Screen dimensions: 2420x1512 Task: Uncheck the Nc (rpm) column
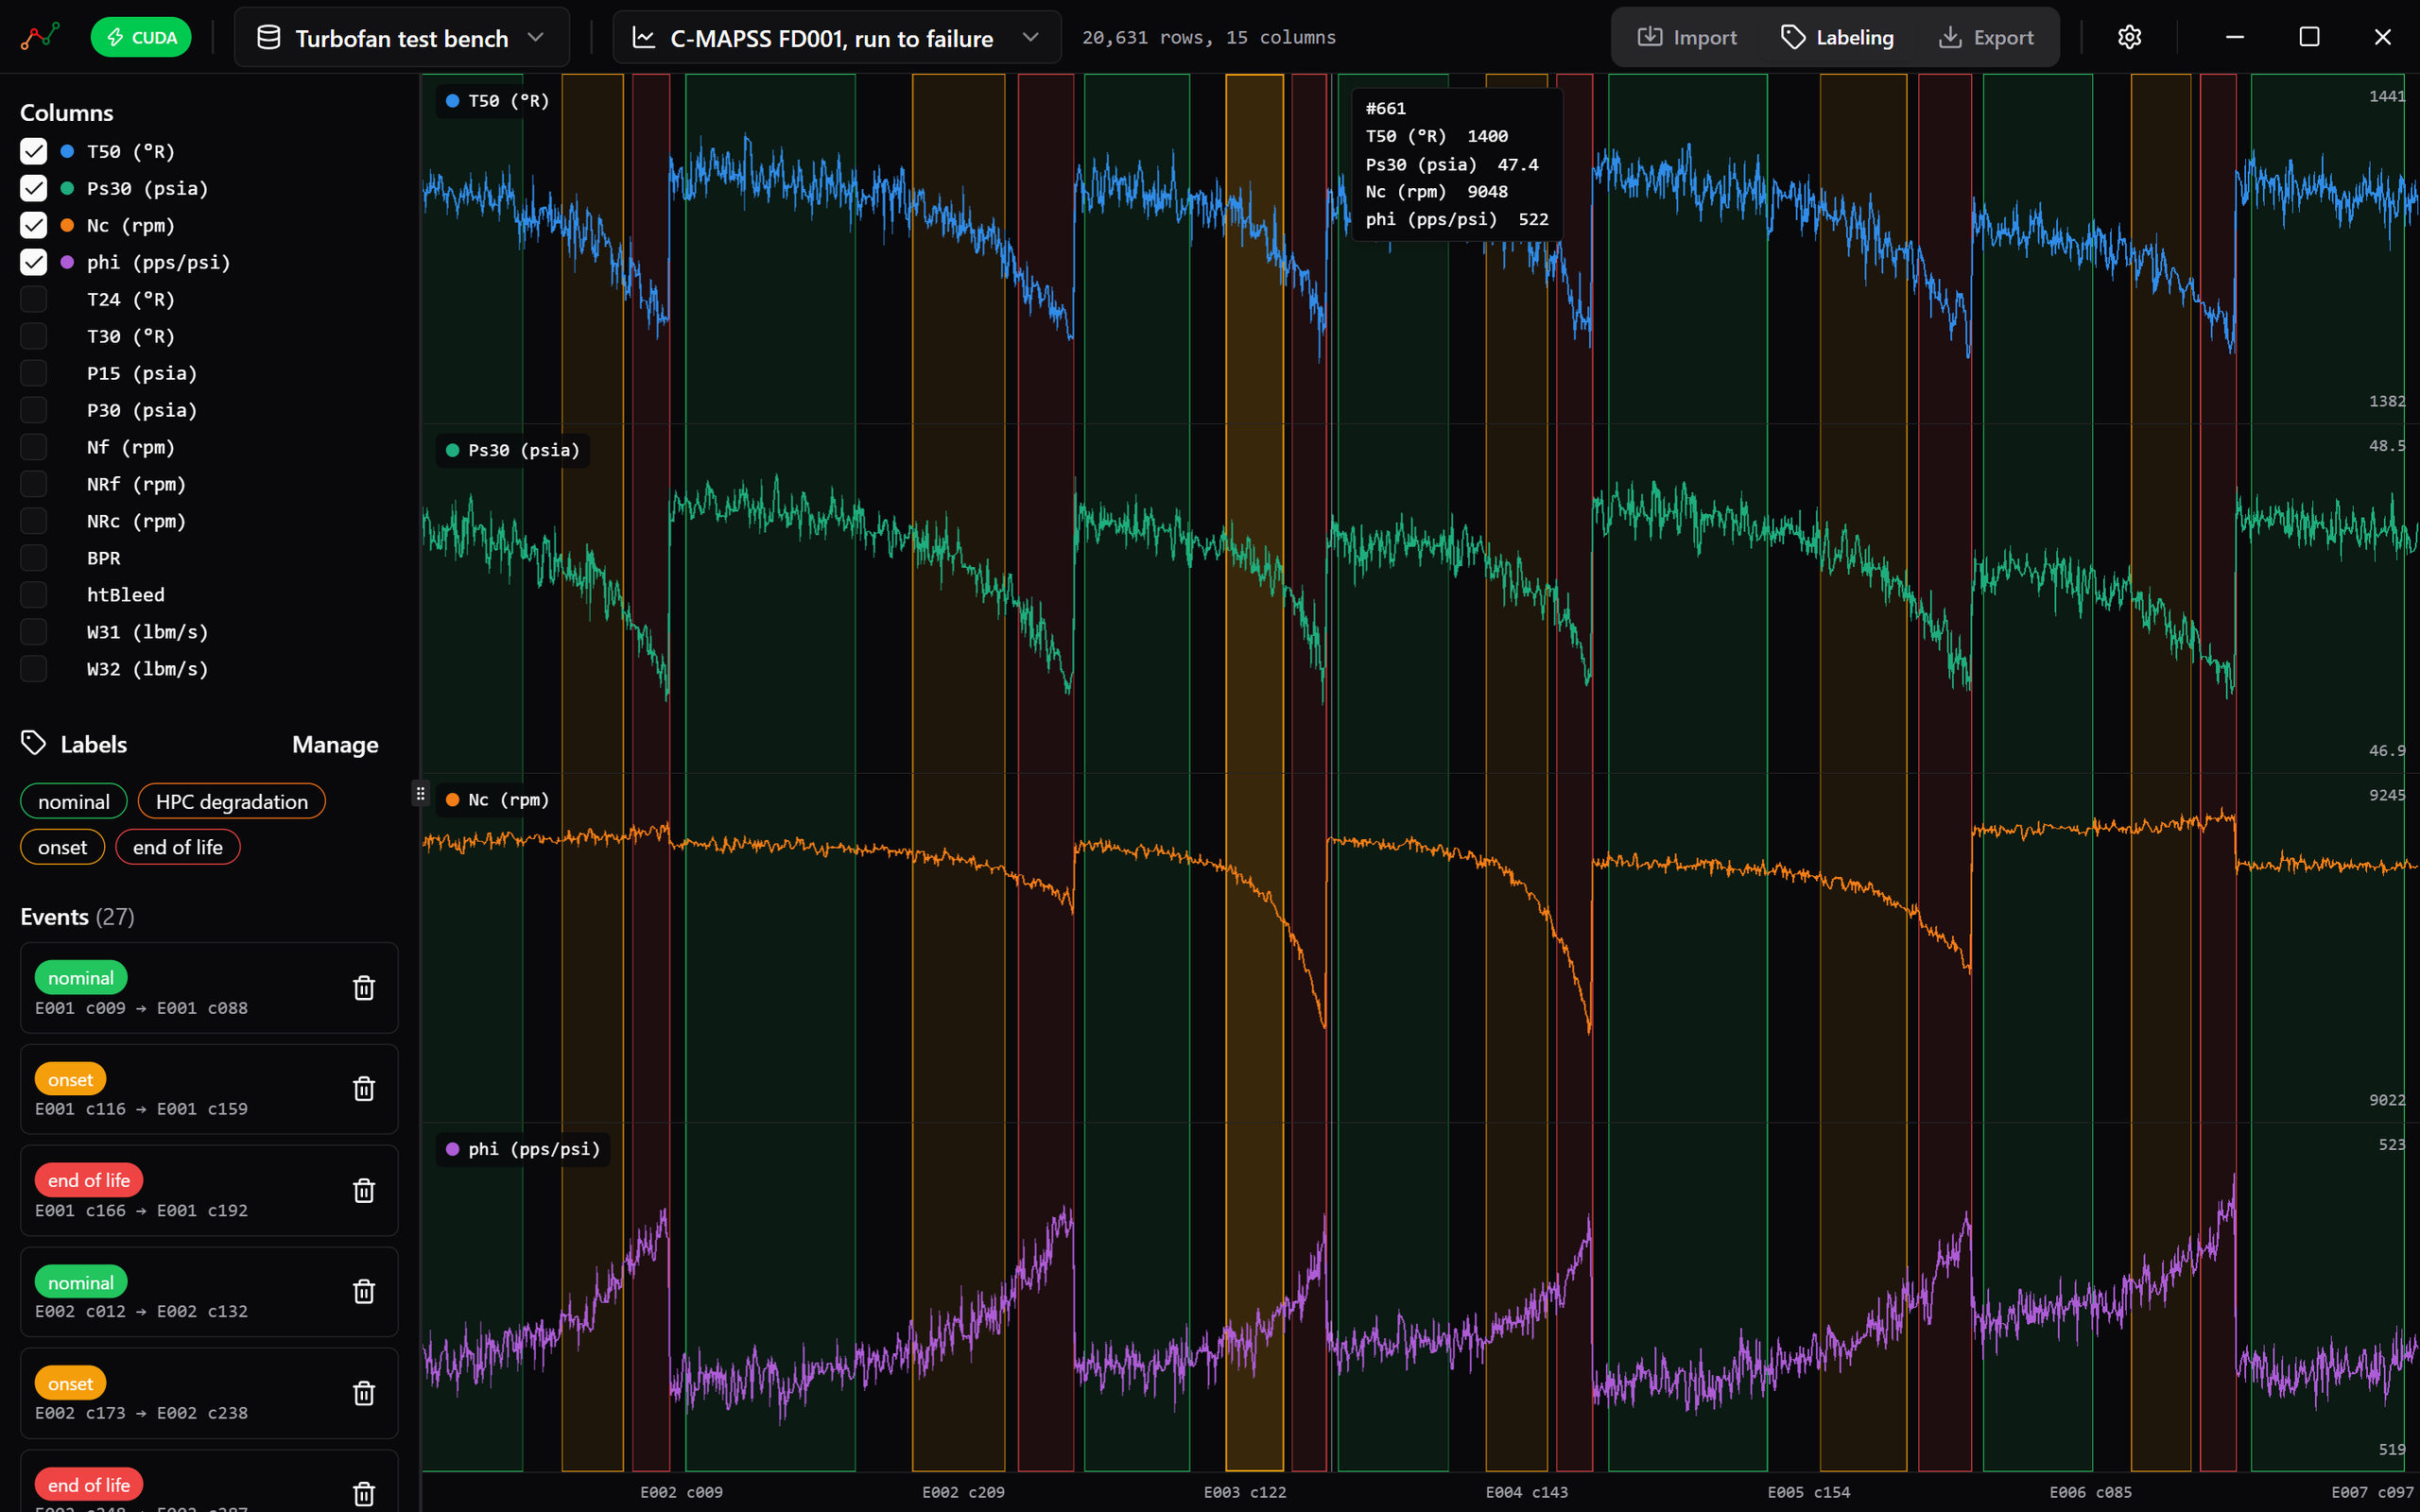click(x=34, y=225)
